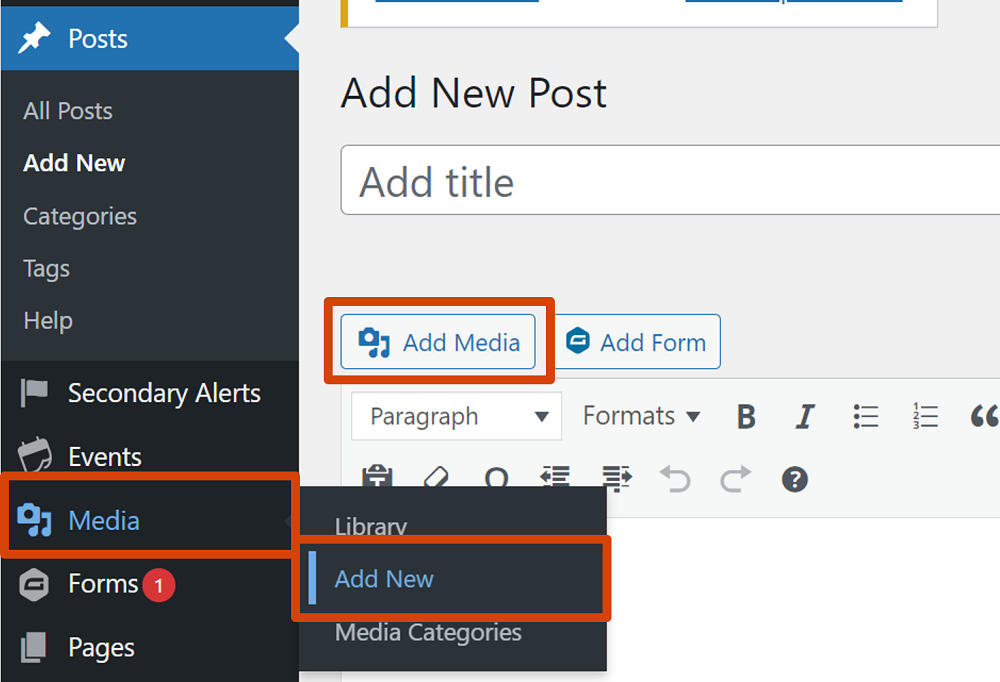The height and width of the screenshot is (682, 1000).
Task: Open Secondary Alerts menu
Action: coord(164,393)
